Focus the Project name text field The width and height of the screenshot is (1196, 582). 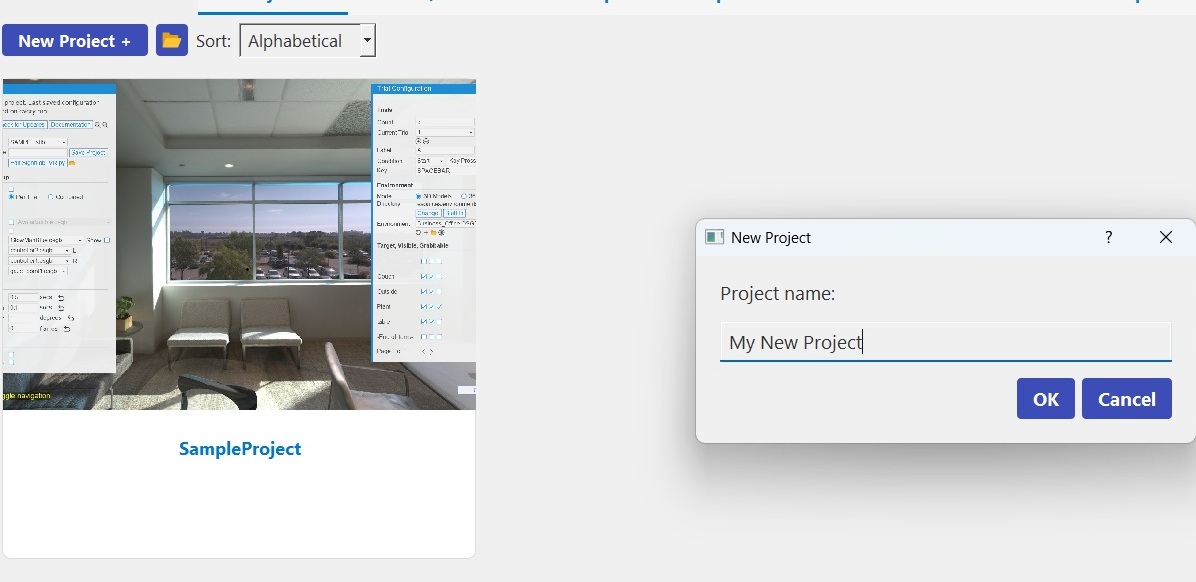click(944, 342)
